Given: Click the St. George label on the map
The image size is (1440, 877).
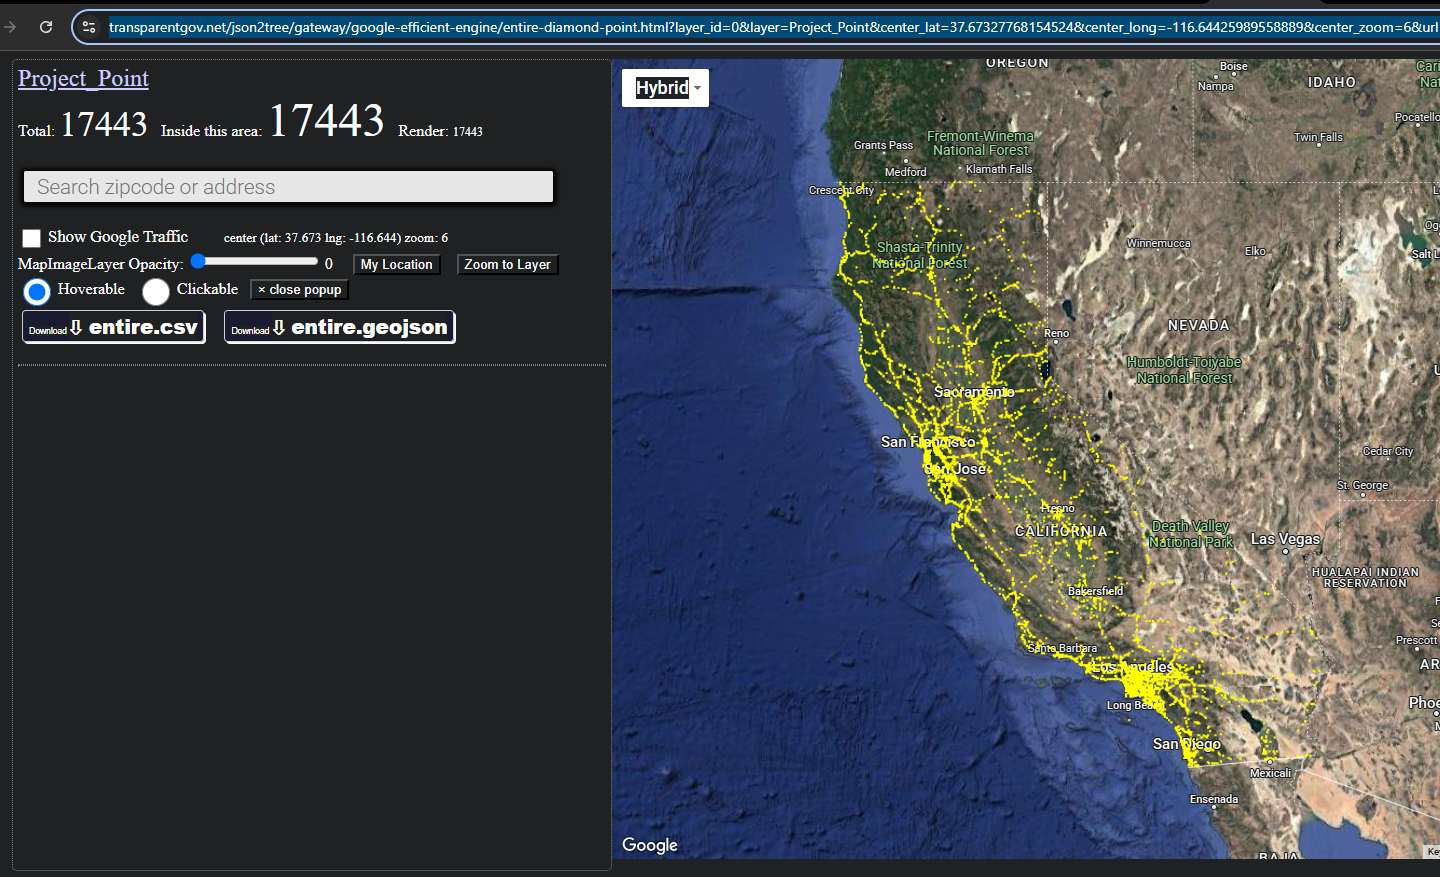Looking at the screenshot, I should click(x=1363, y=485).
